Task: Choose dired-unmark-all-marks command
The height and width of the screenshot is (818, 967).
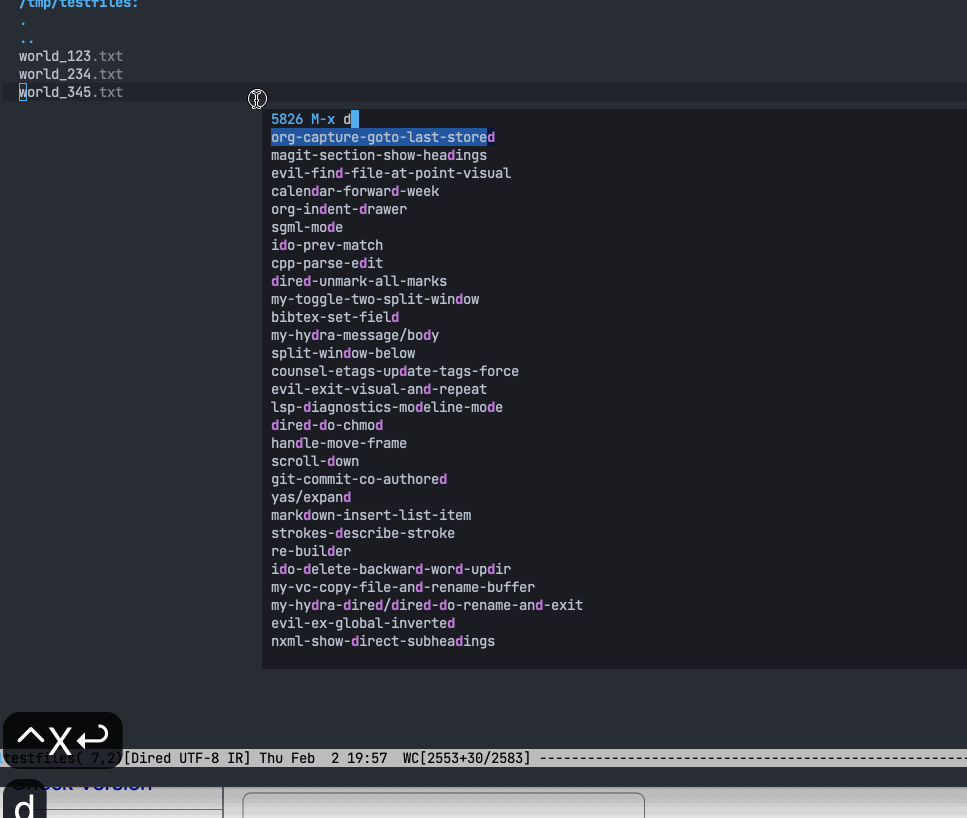Action: [359, 281]
